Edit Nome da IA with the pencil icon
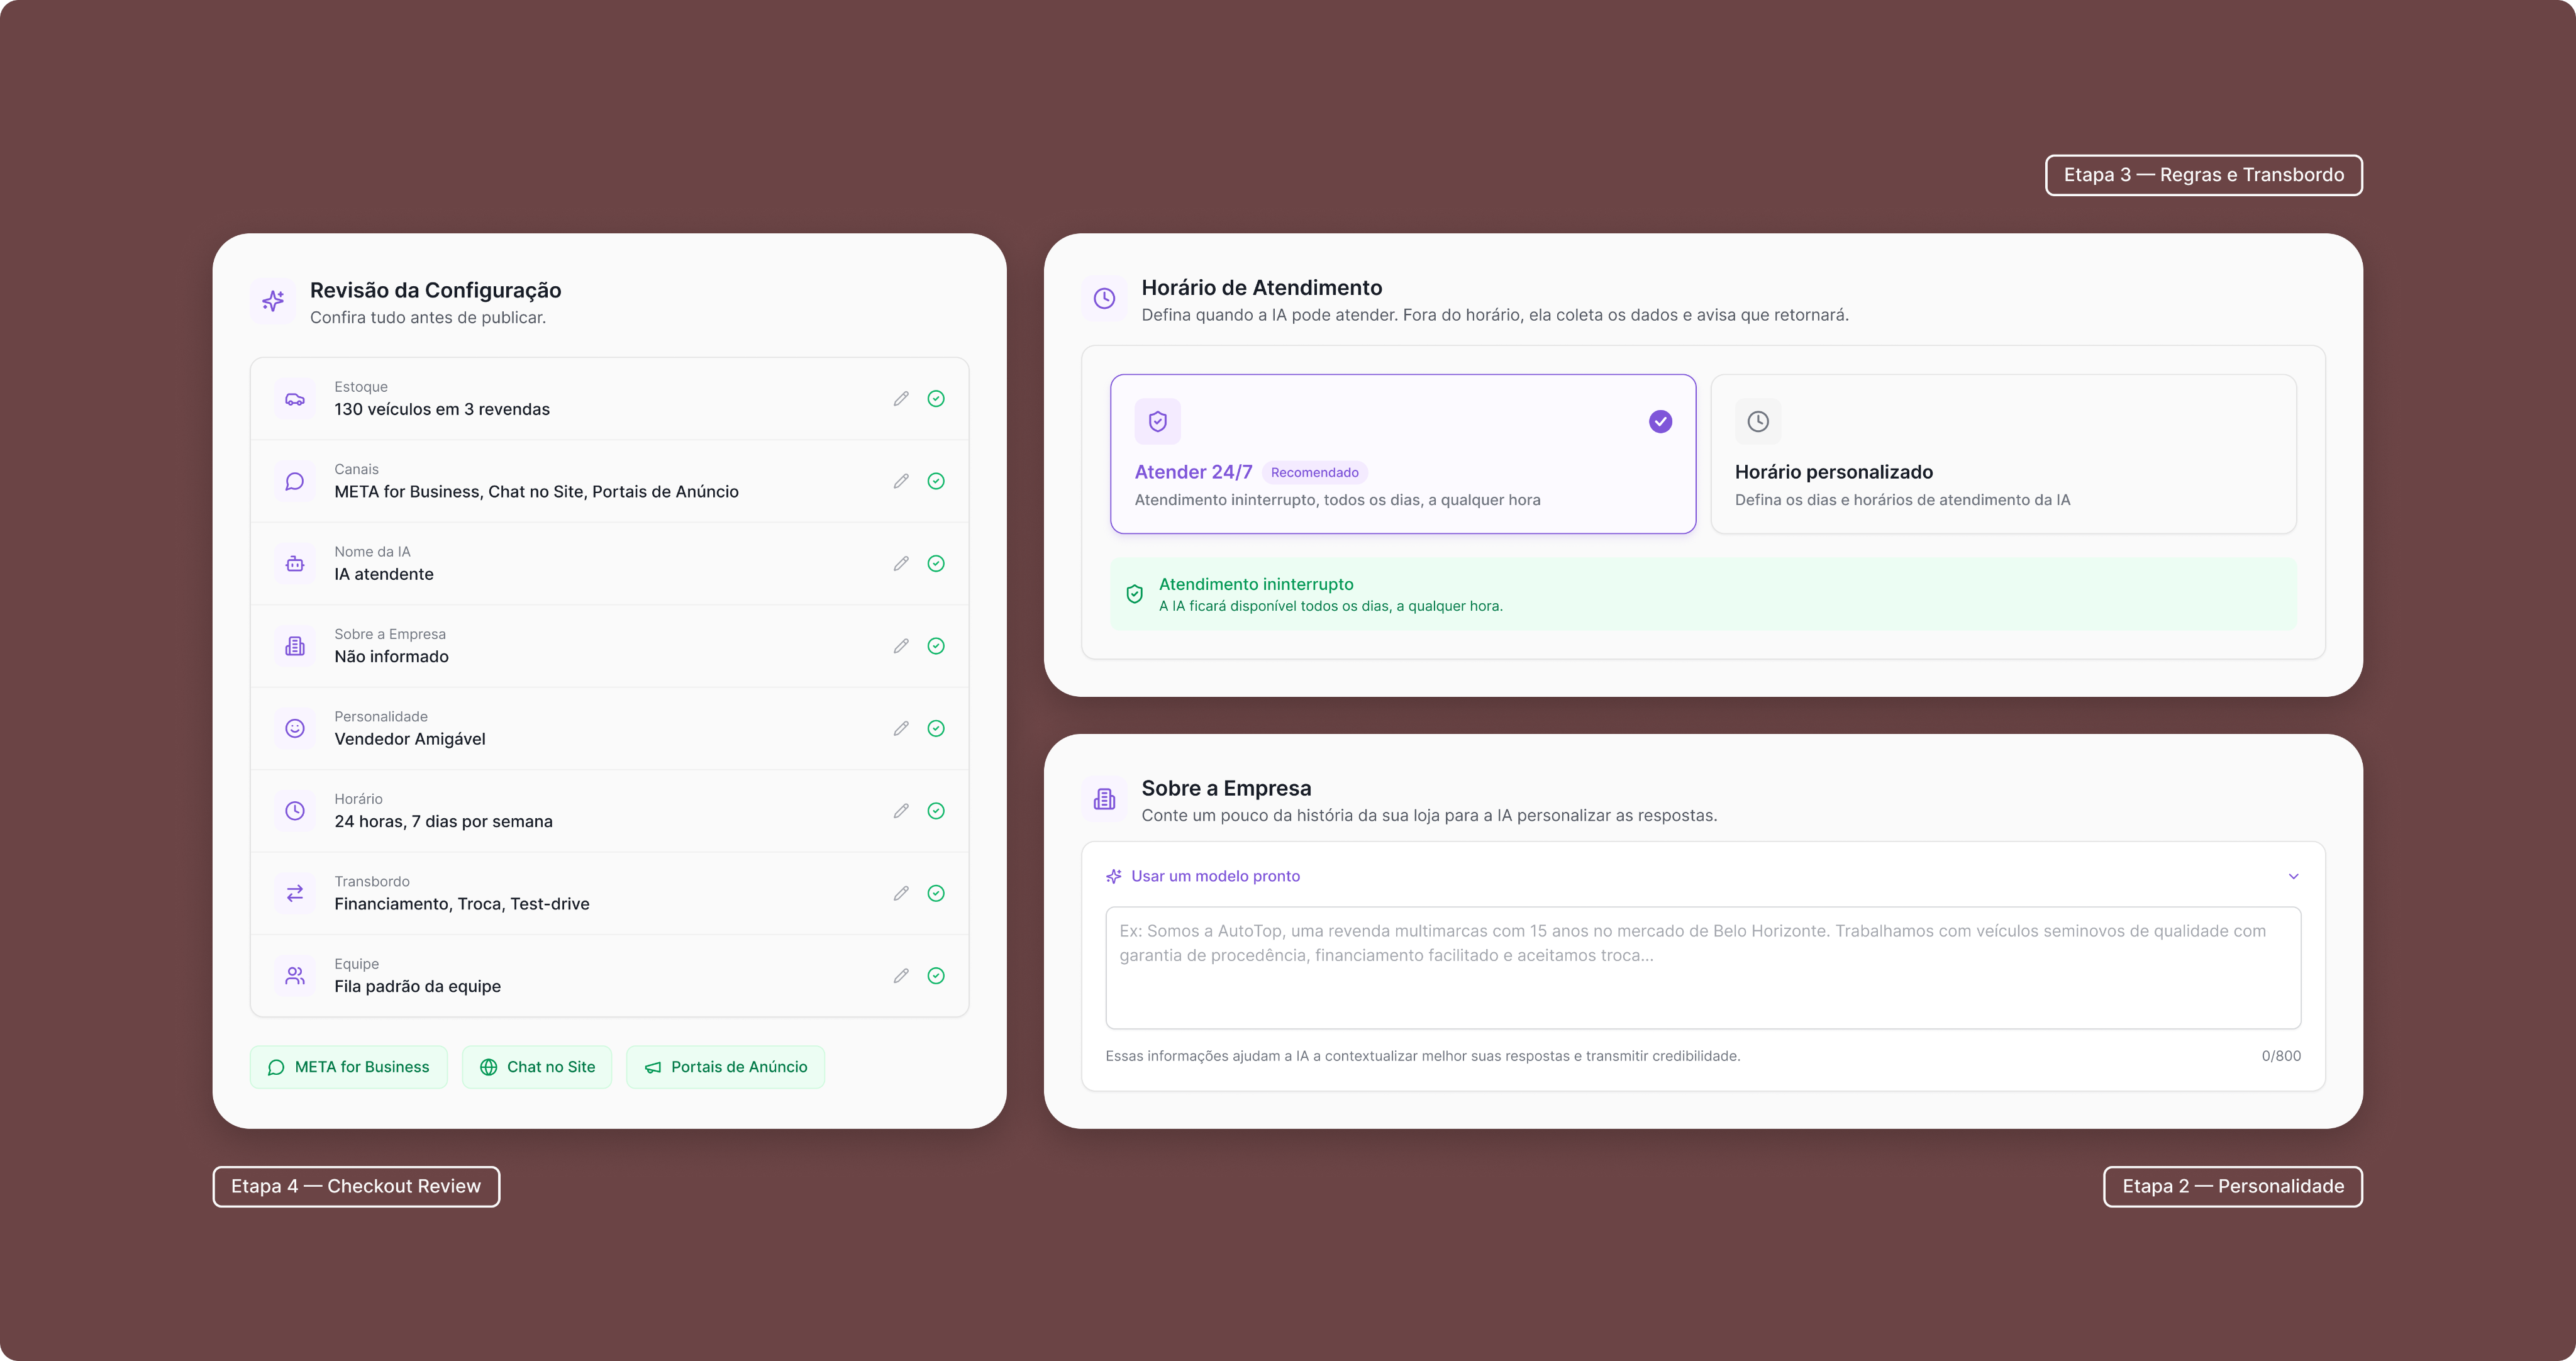 click(901, 564)
